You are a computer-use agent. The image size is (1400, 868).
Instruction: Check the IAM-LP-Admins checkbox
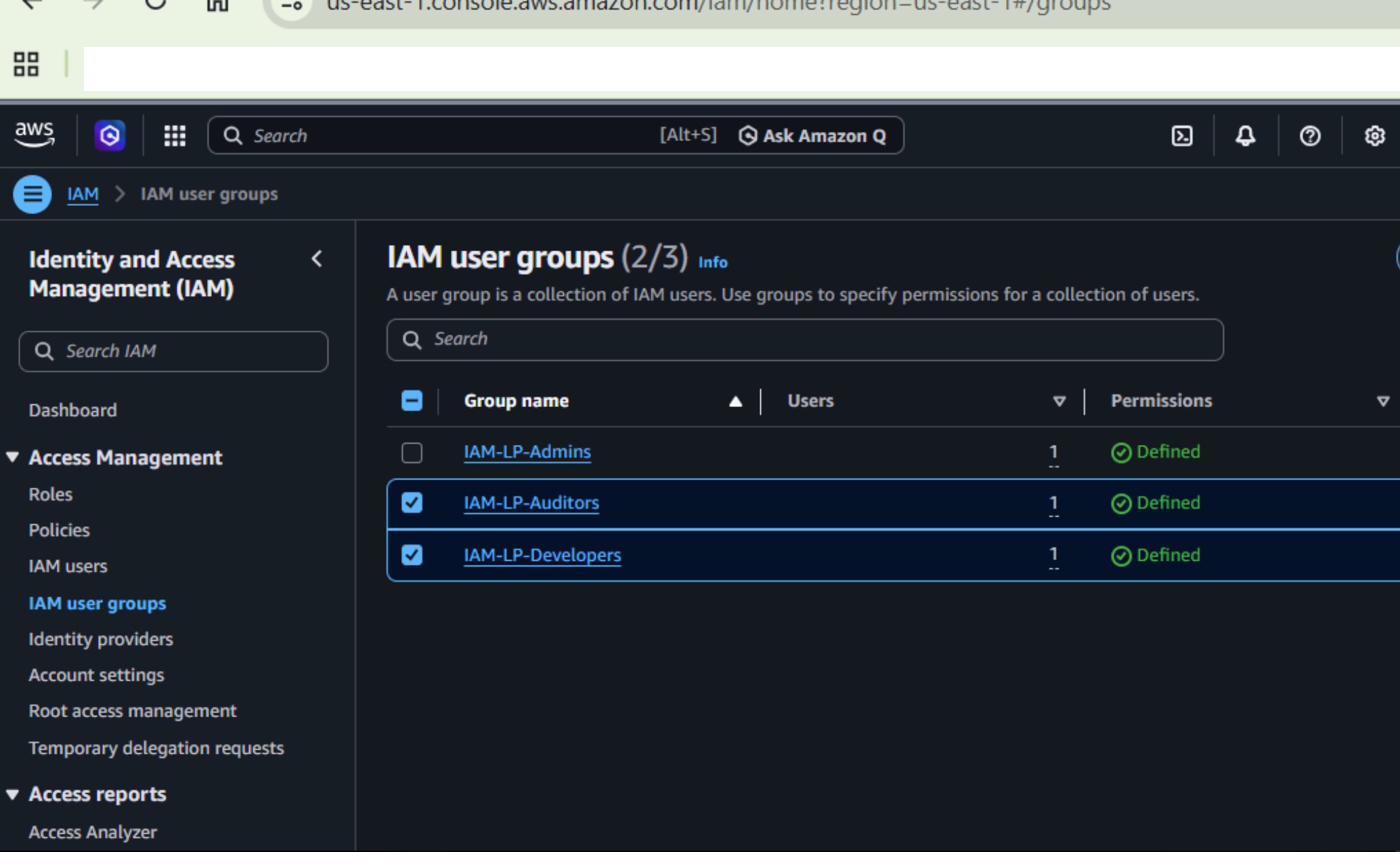click(412, 453)
